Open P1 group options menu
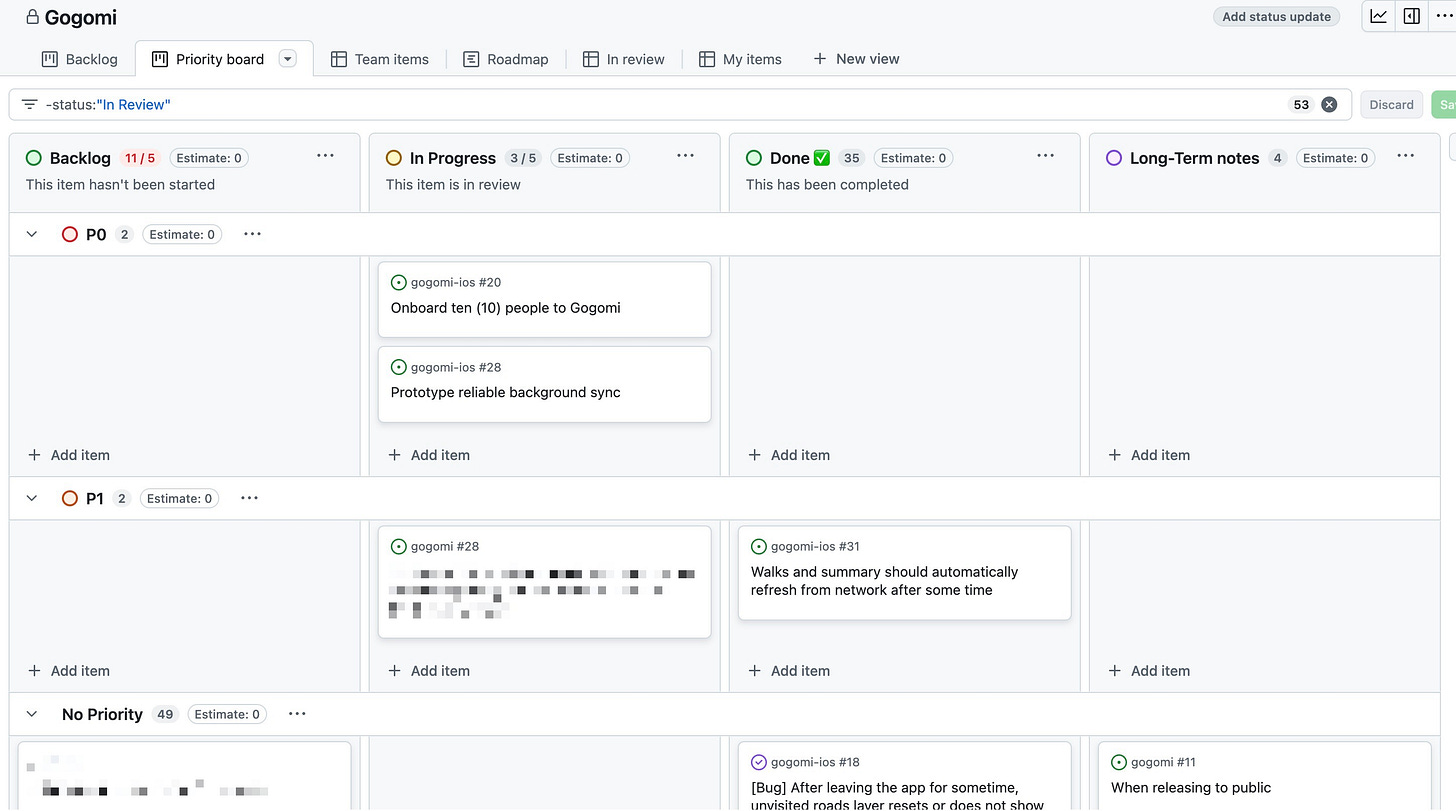 pos(249,498)
